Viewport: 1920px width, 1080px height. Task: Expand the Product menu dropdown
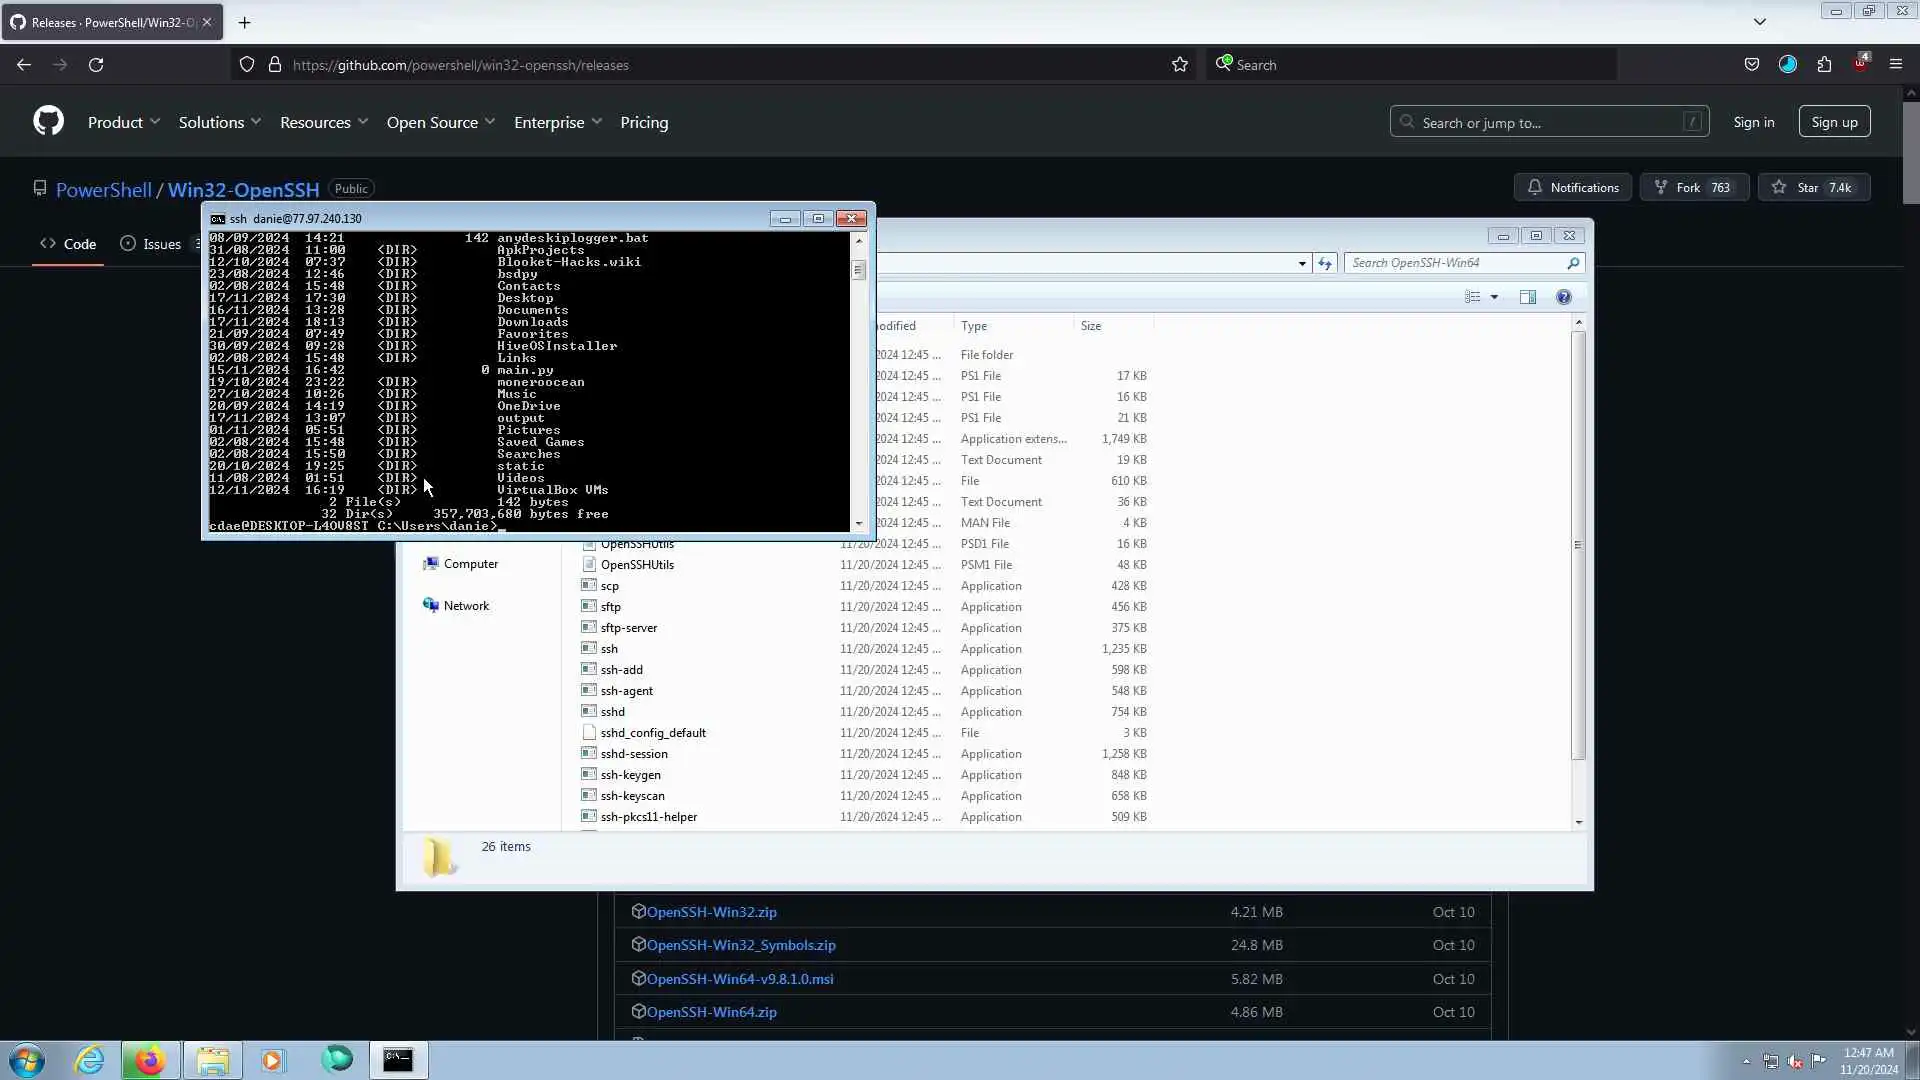pos(123,122)
